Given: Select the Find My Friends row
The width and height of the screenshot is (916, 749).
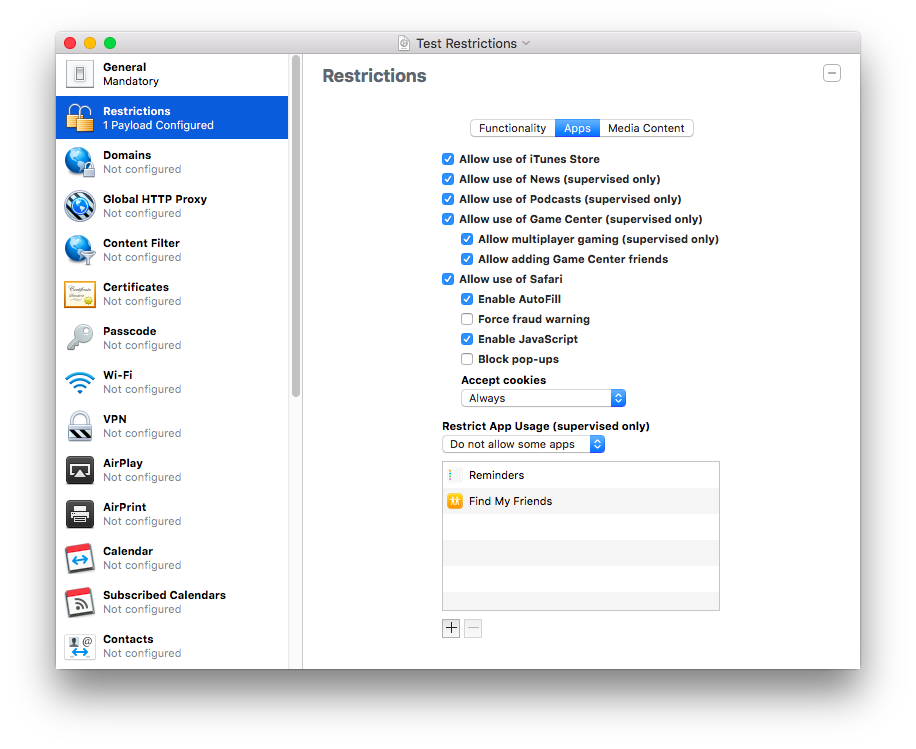Looking at the screenshot, I should 581,501.
